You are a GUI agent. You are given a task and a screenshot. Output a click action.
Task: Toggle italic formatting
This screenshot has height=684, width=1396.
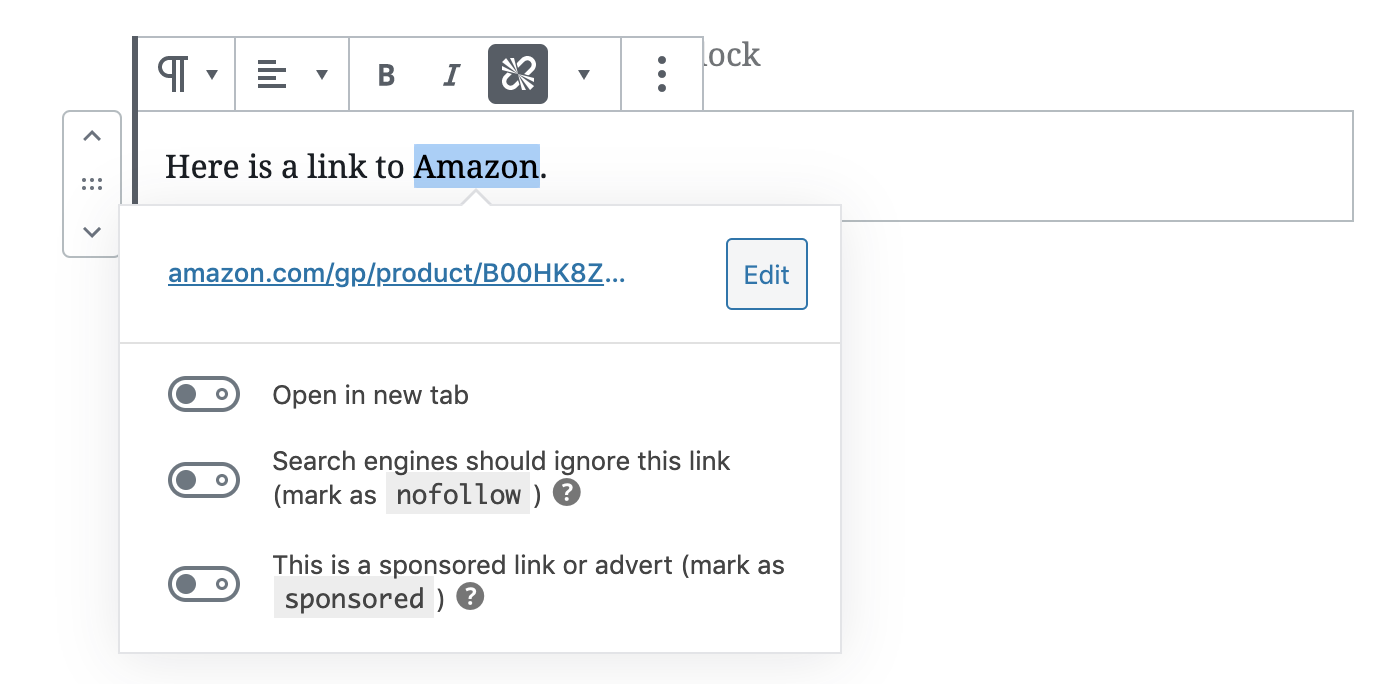coord(452,75)
